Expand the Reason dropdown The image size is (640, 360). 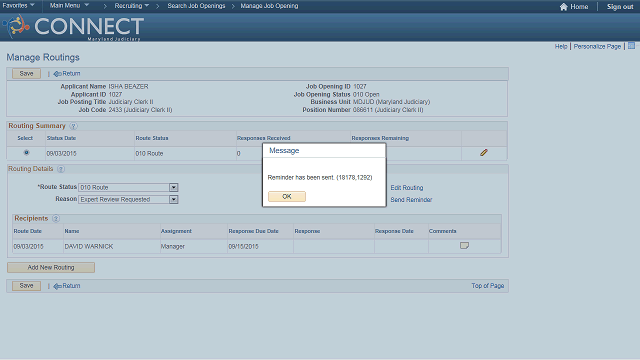[174, 200]
